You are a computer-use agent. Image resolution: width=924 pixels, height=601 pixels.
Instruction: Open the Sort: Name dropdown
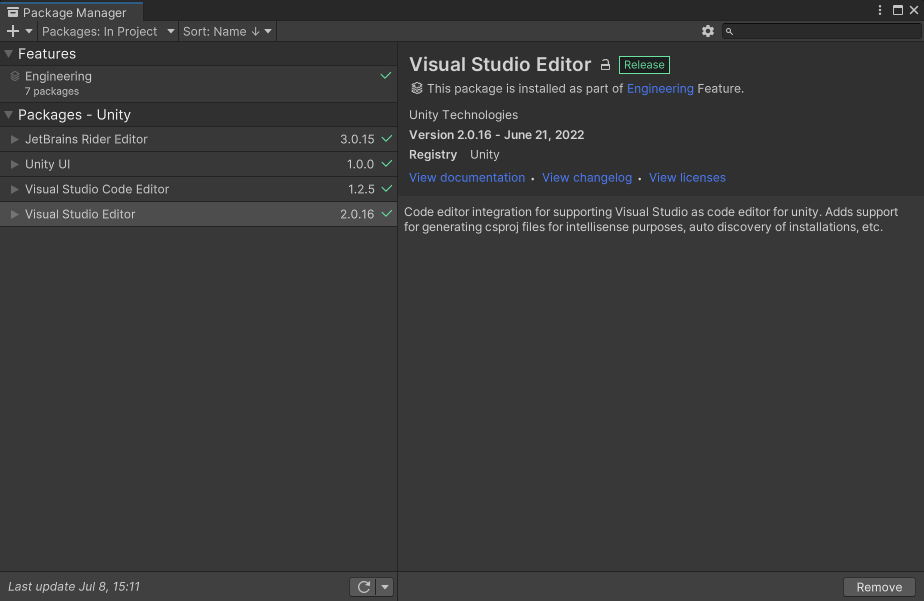227,31
